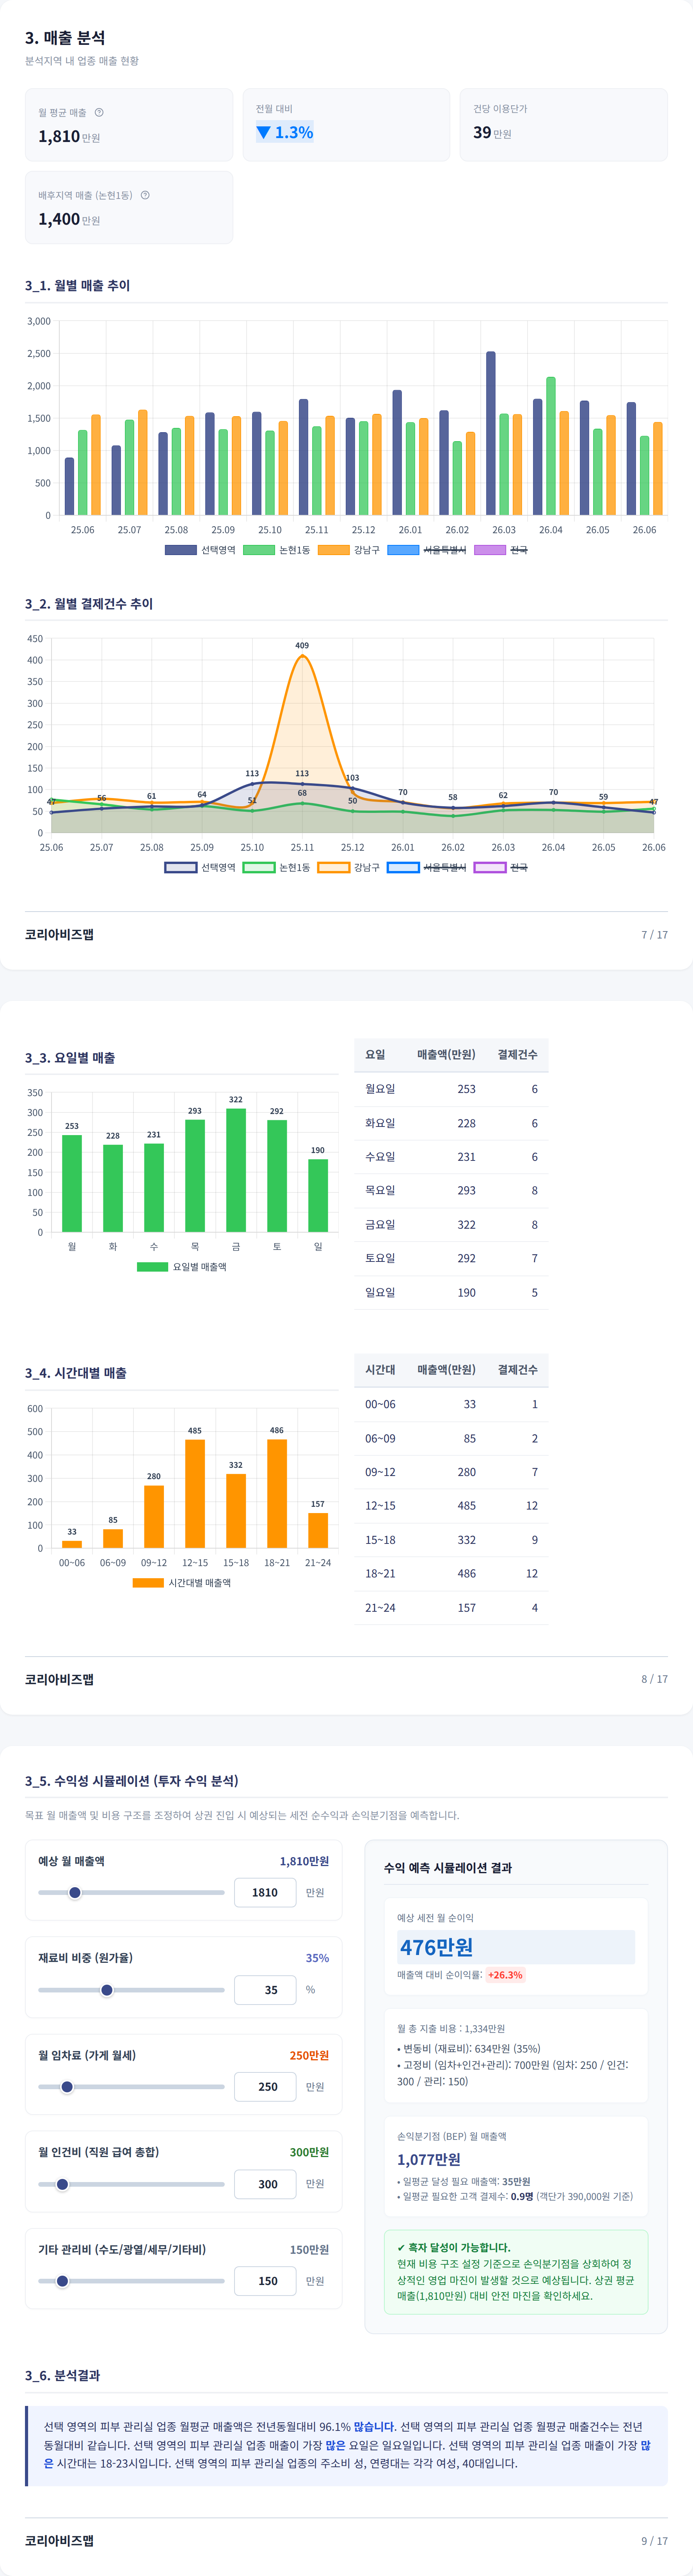
Task: Toggle 논현1동 legend in 월별 결제건수 추이 chart
Action: point(277,867)
